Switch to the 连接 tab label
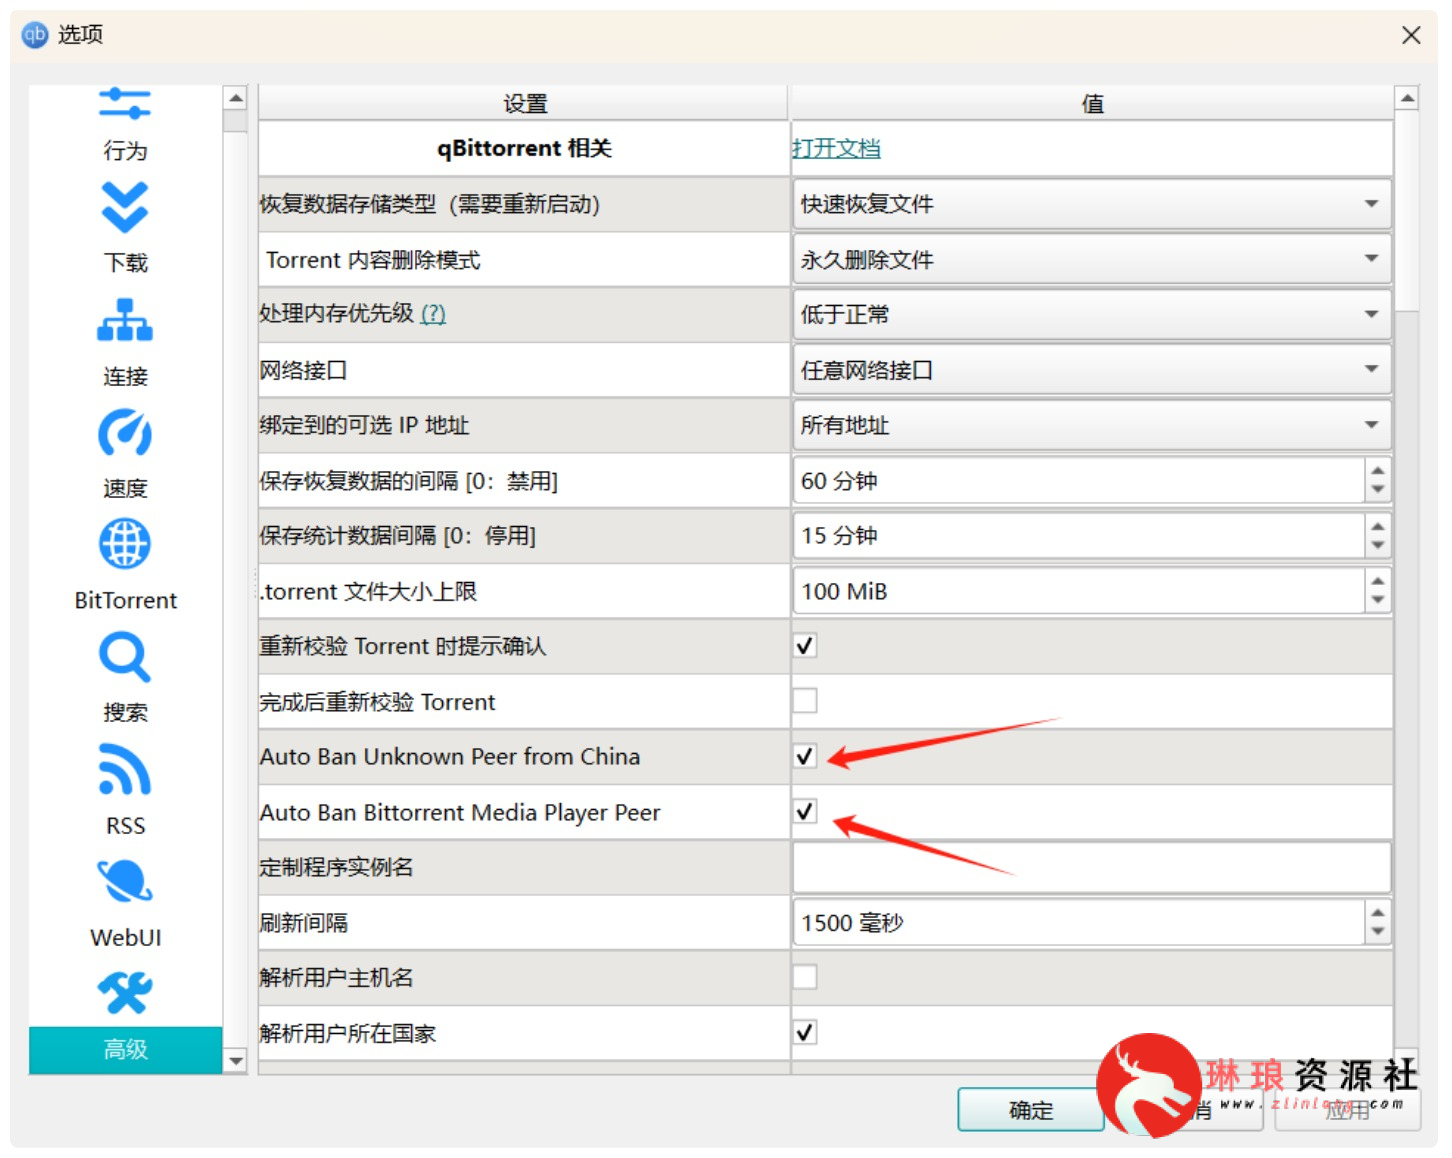Image resolution: width=1452 pixels, height=1158 pixels. click(x=125, y=376)
